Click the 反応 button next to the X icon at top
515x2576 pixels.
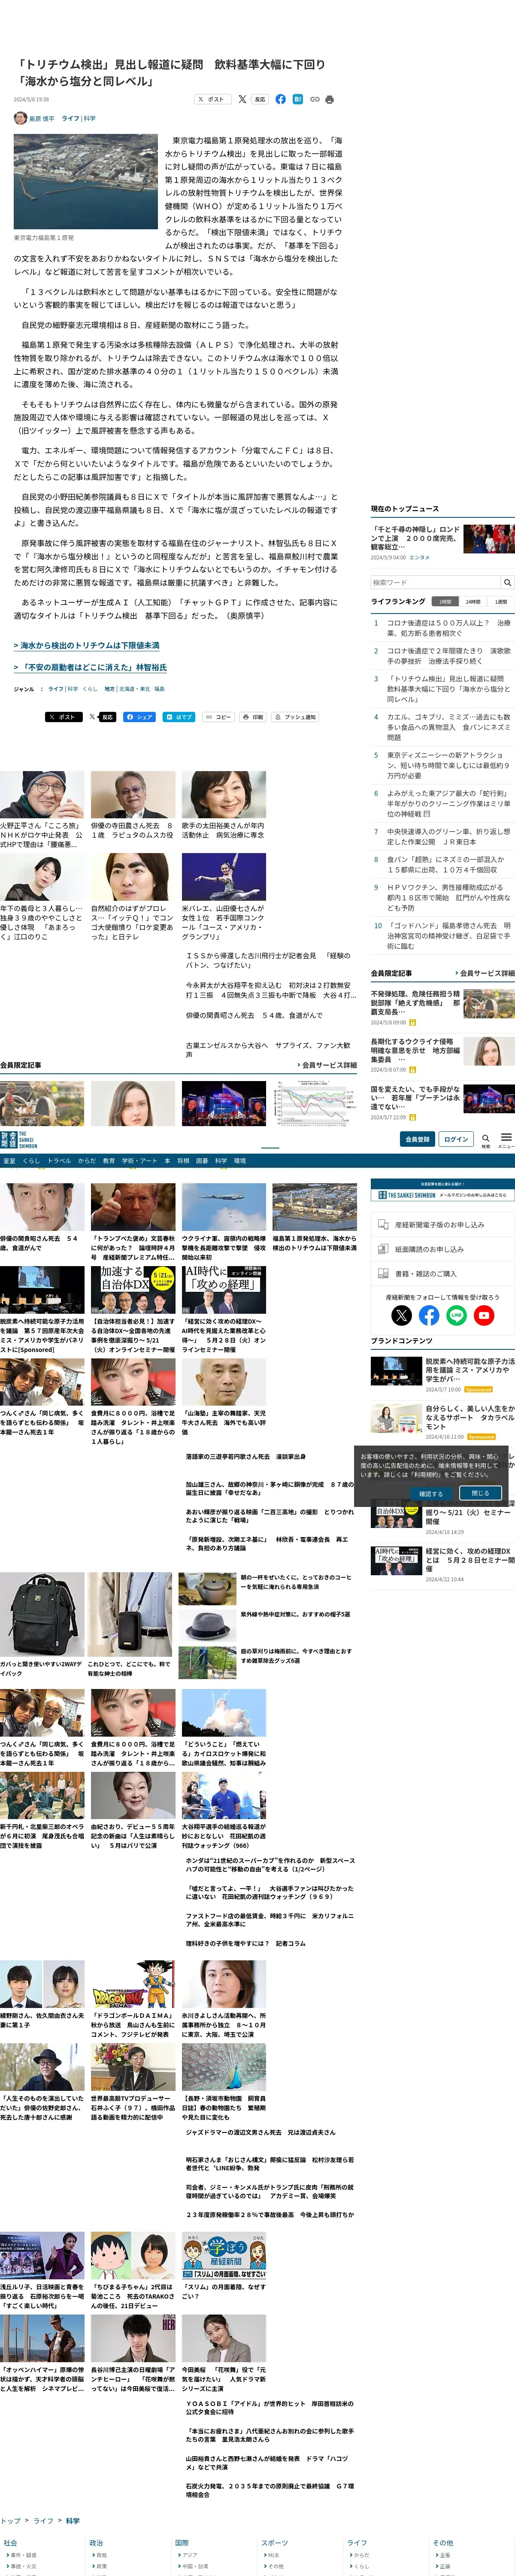point(260,99)
